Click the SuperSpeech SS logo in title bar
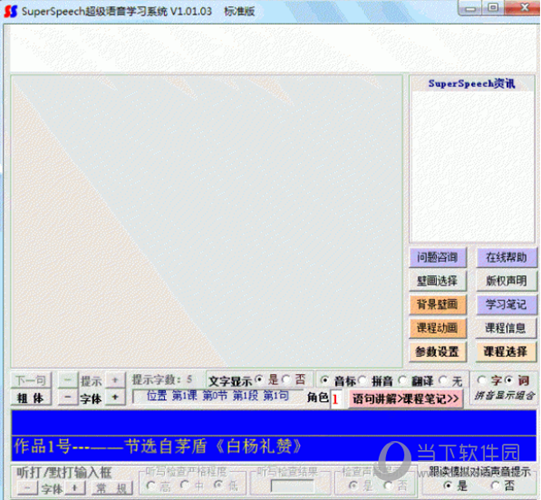Screen dimensions: 541x500 tap(11, 11)
